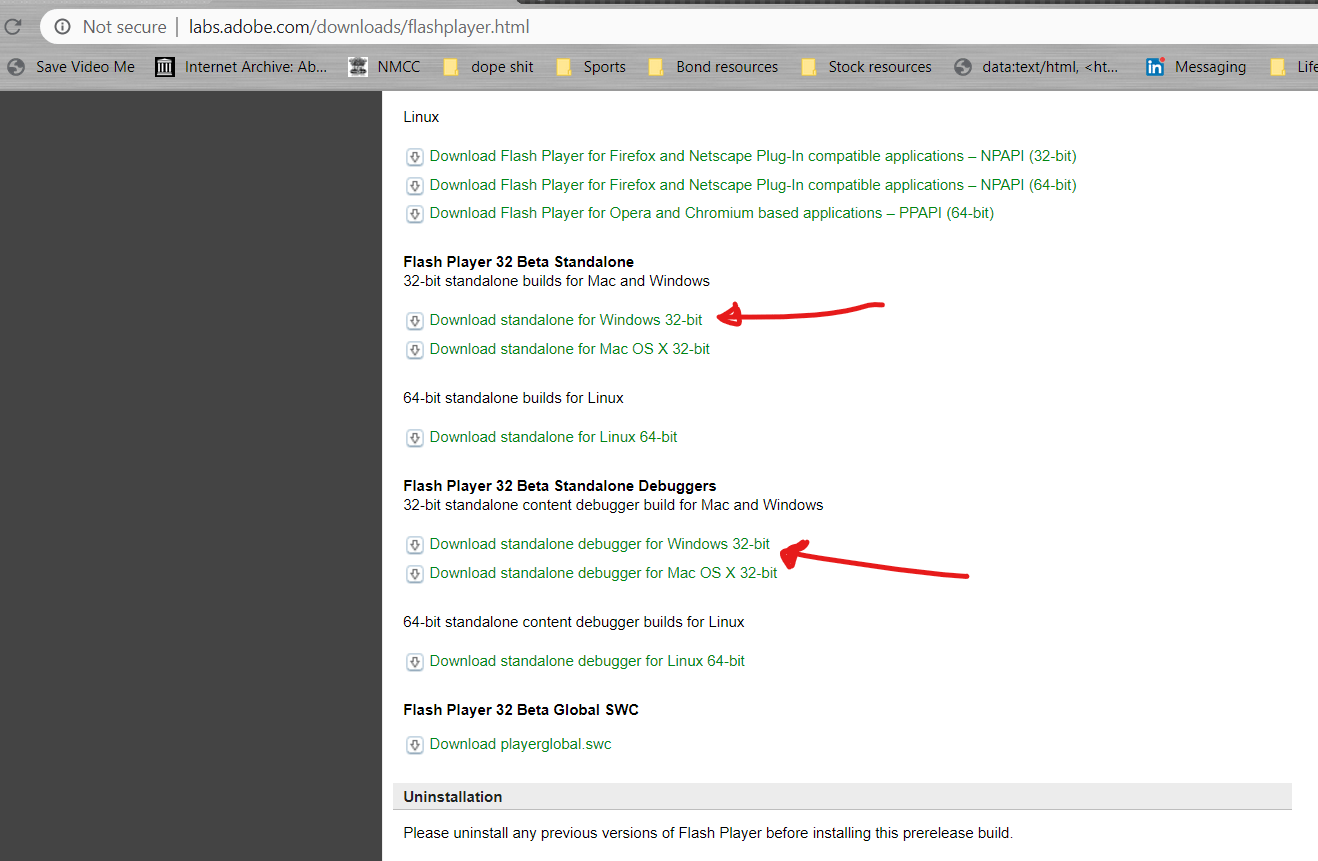This screenshot has width=1318, height=861.
Task: Click text '64-bit standalone content debugger builds for Linux'
Action: (x=574, y=622)
